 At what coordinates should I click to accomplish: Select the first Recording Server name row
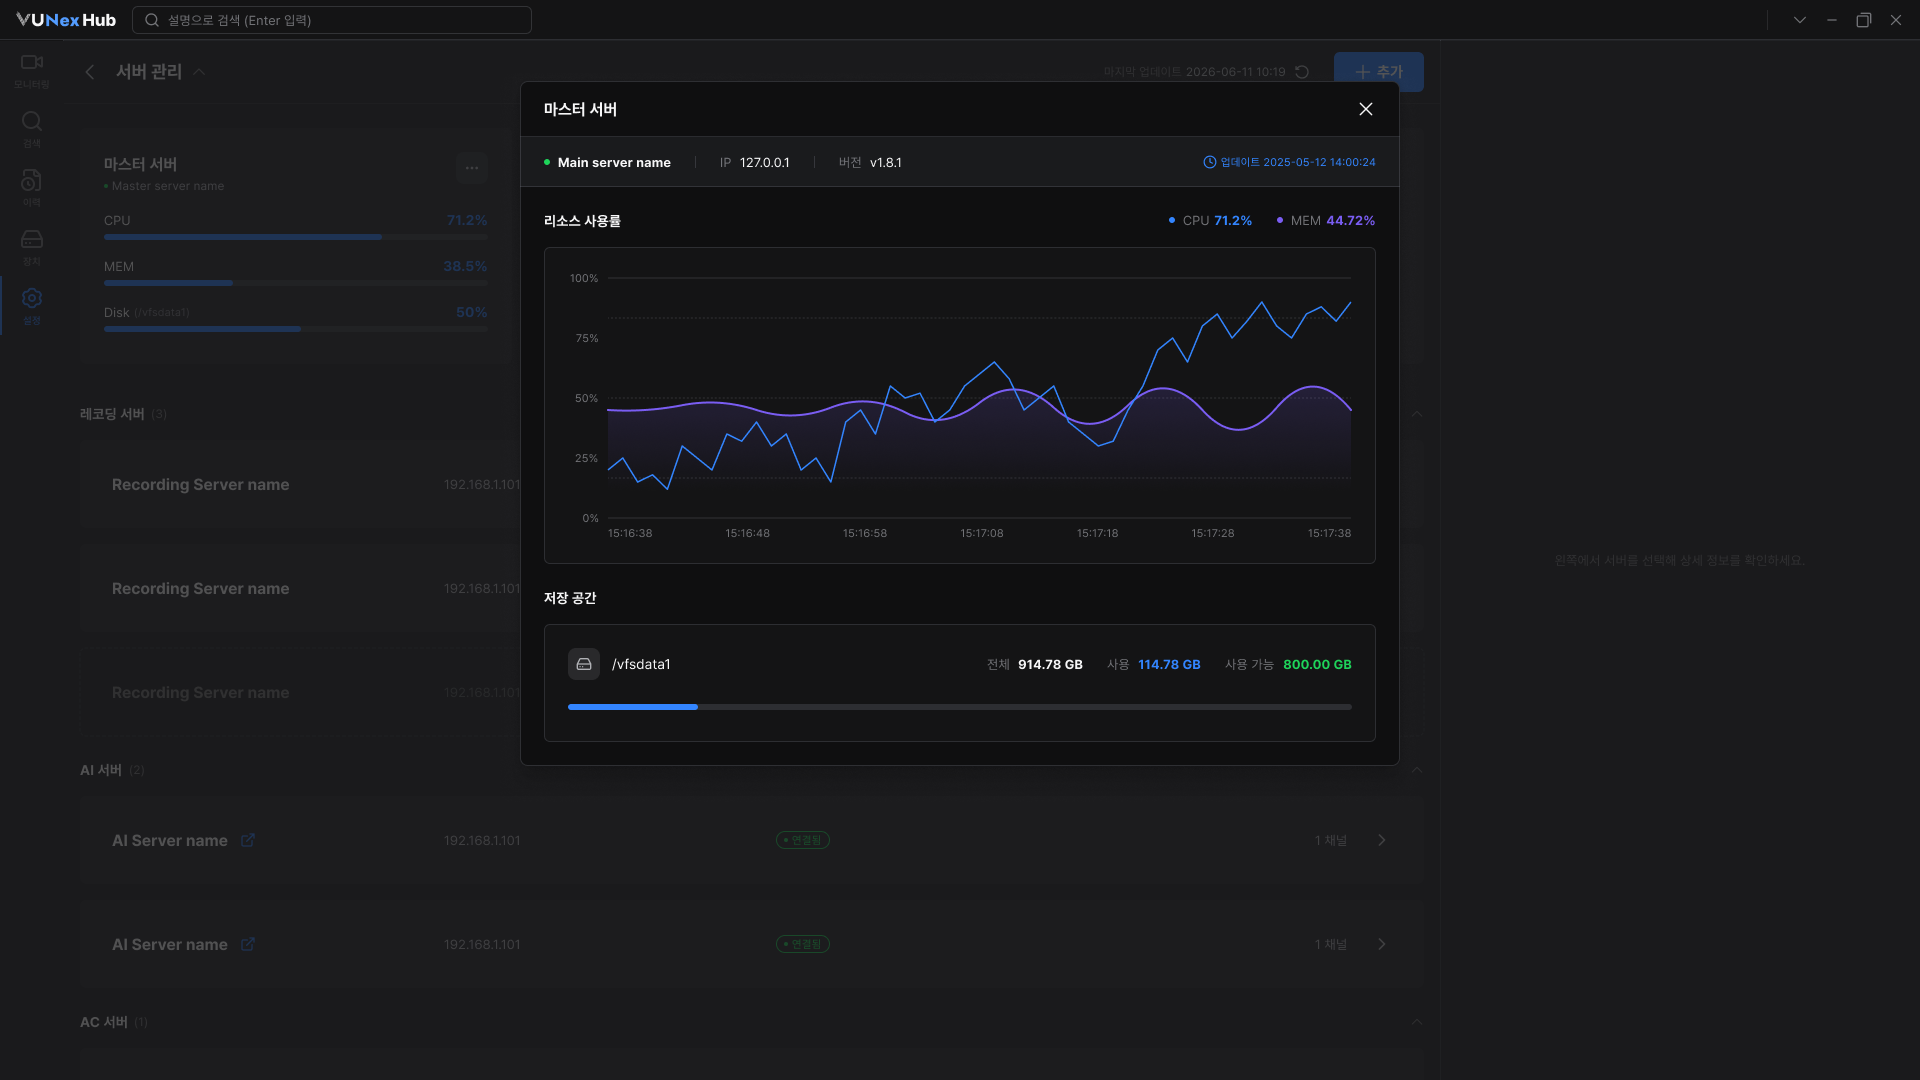752,485
